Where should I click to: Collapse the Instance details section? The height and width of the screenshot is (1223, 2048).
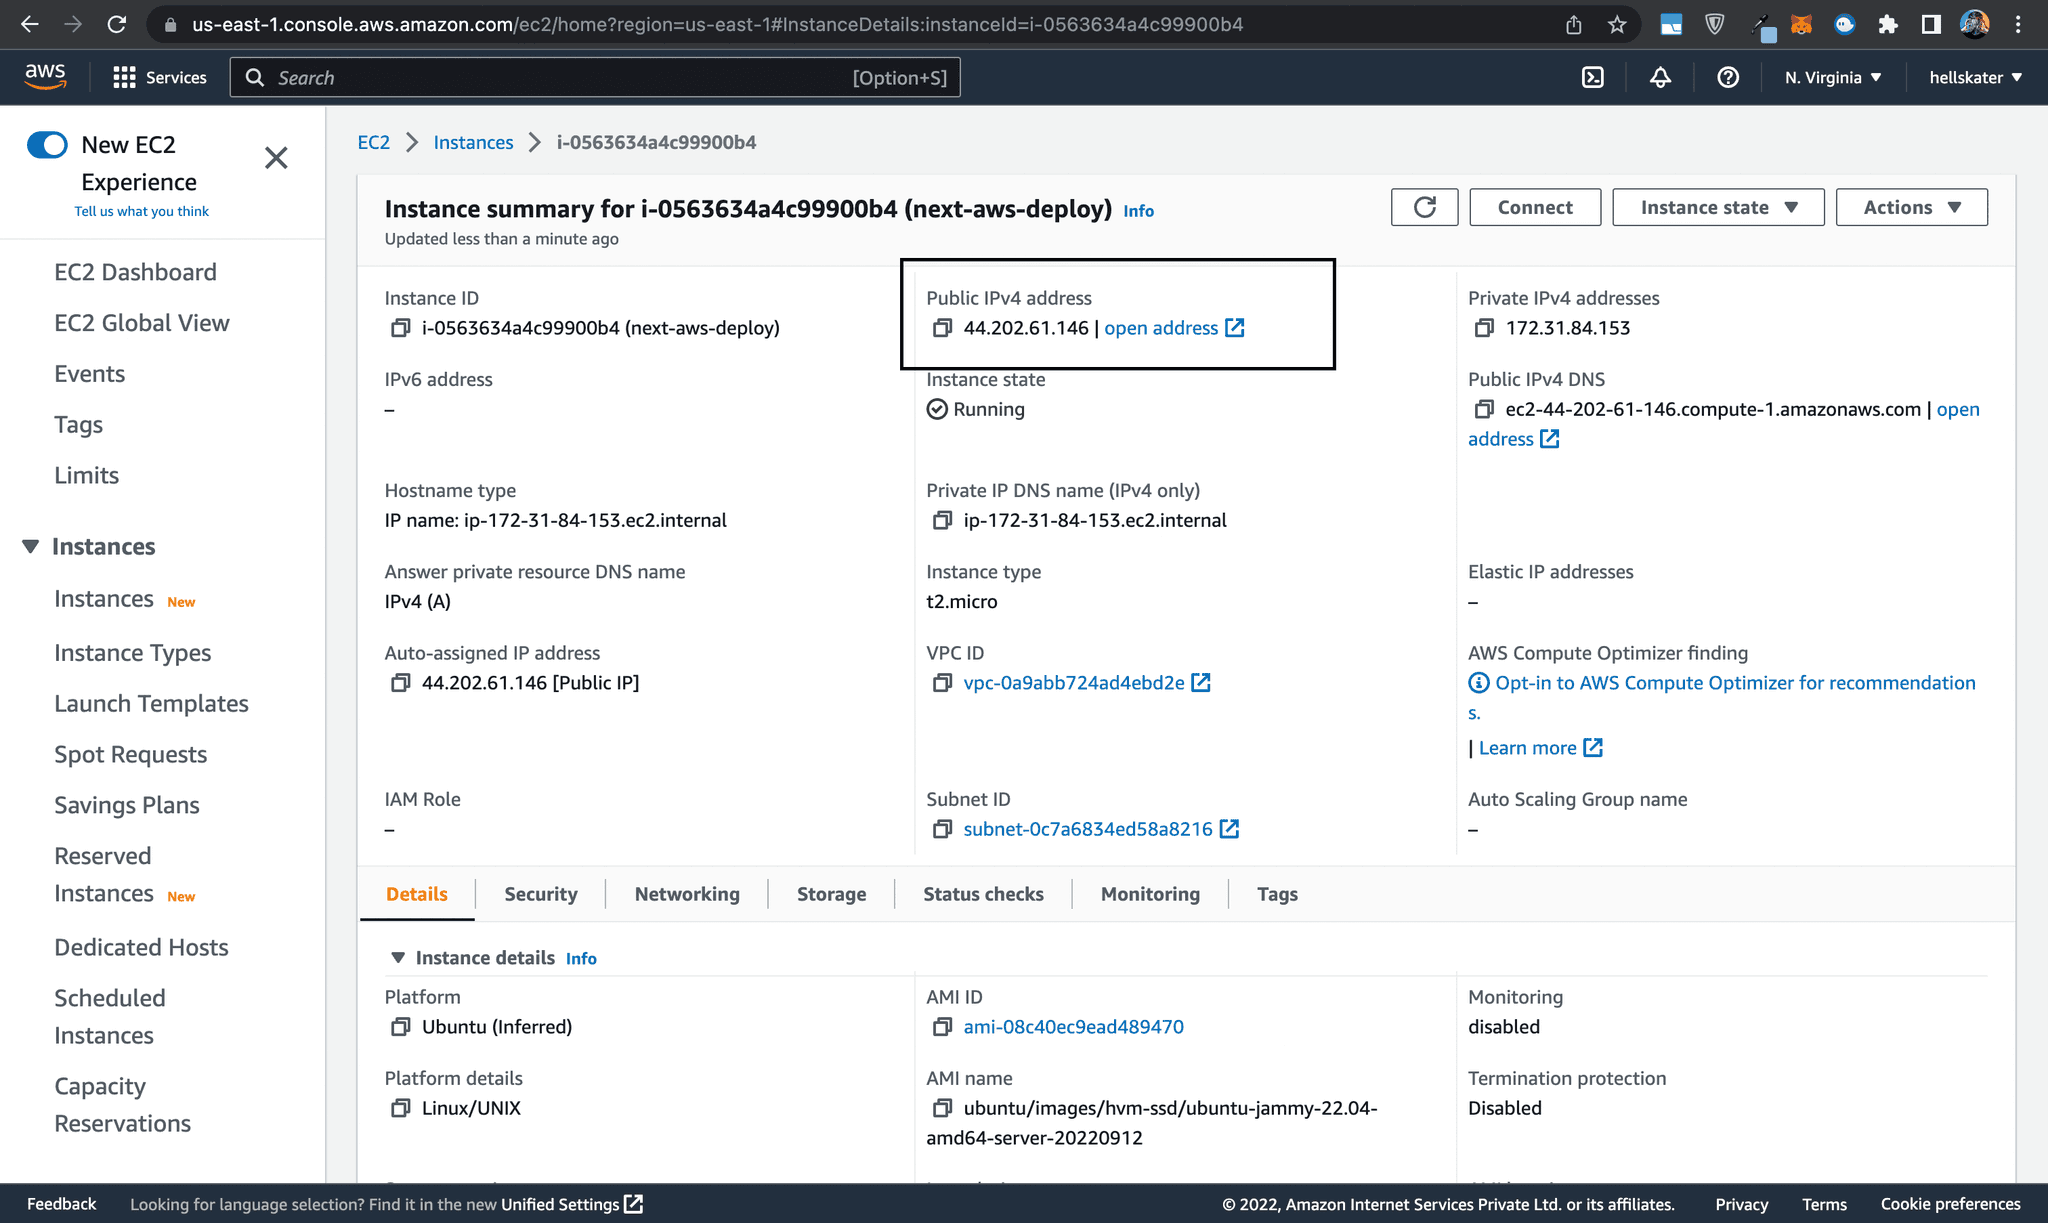[x=398, y=957]
